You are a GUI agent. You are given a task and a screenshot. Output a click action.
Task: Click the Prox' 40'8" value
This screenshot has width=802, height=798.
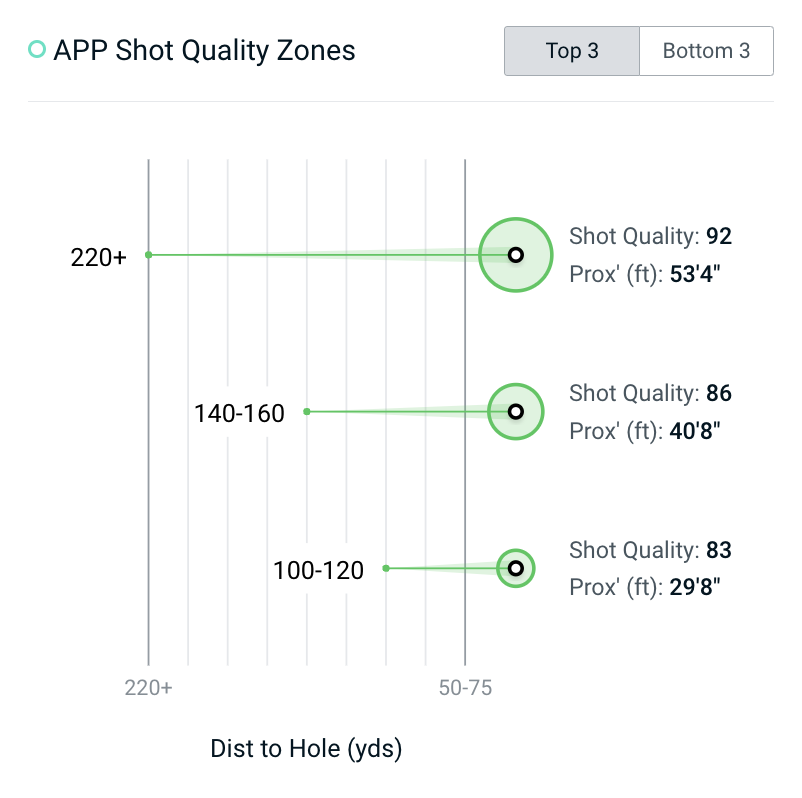coord(695,431)
